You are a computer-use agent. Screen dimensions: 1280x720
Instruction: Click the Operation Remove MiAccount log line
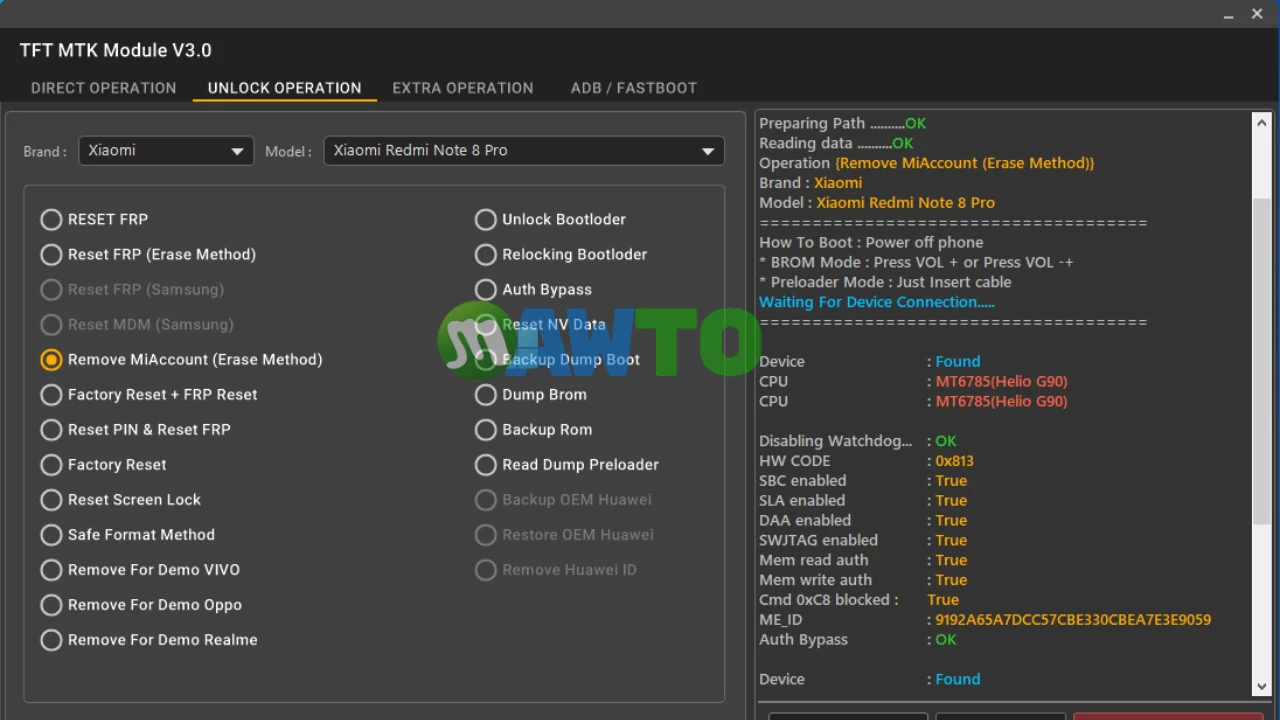[927, 163]
